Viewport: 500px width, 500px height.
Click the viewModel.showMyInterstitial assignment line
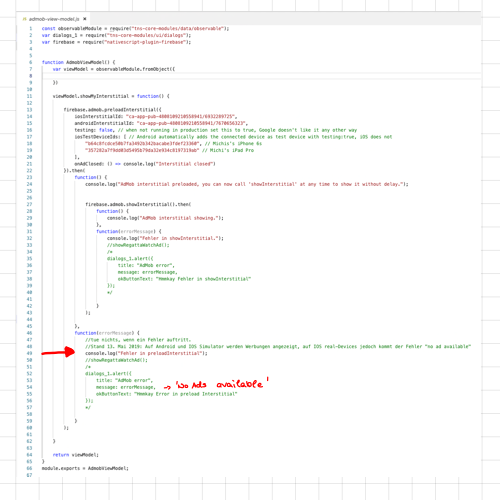pyautogui.click(x=111, y=96)
